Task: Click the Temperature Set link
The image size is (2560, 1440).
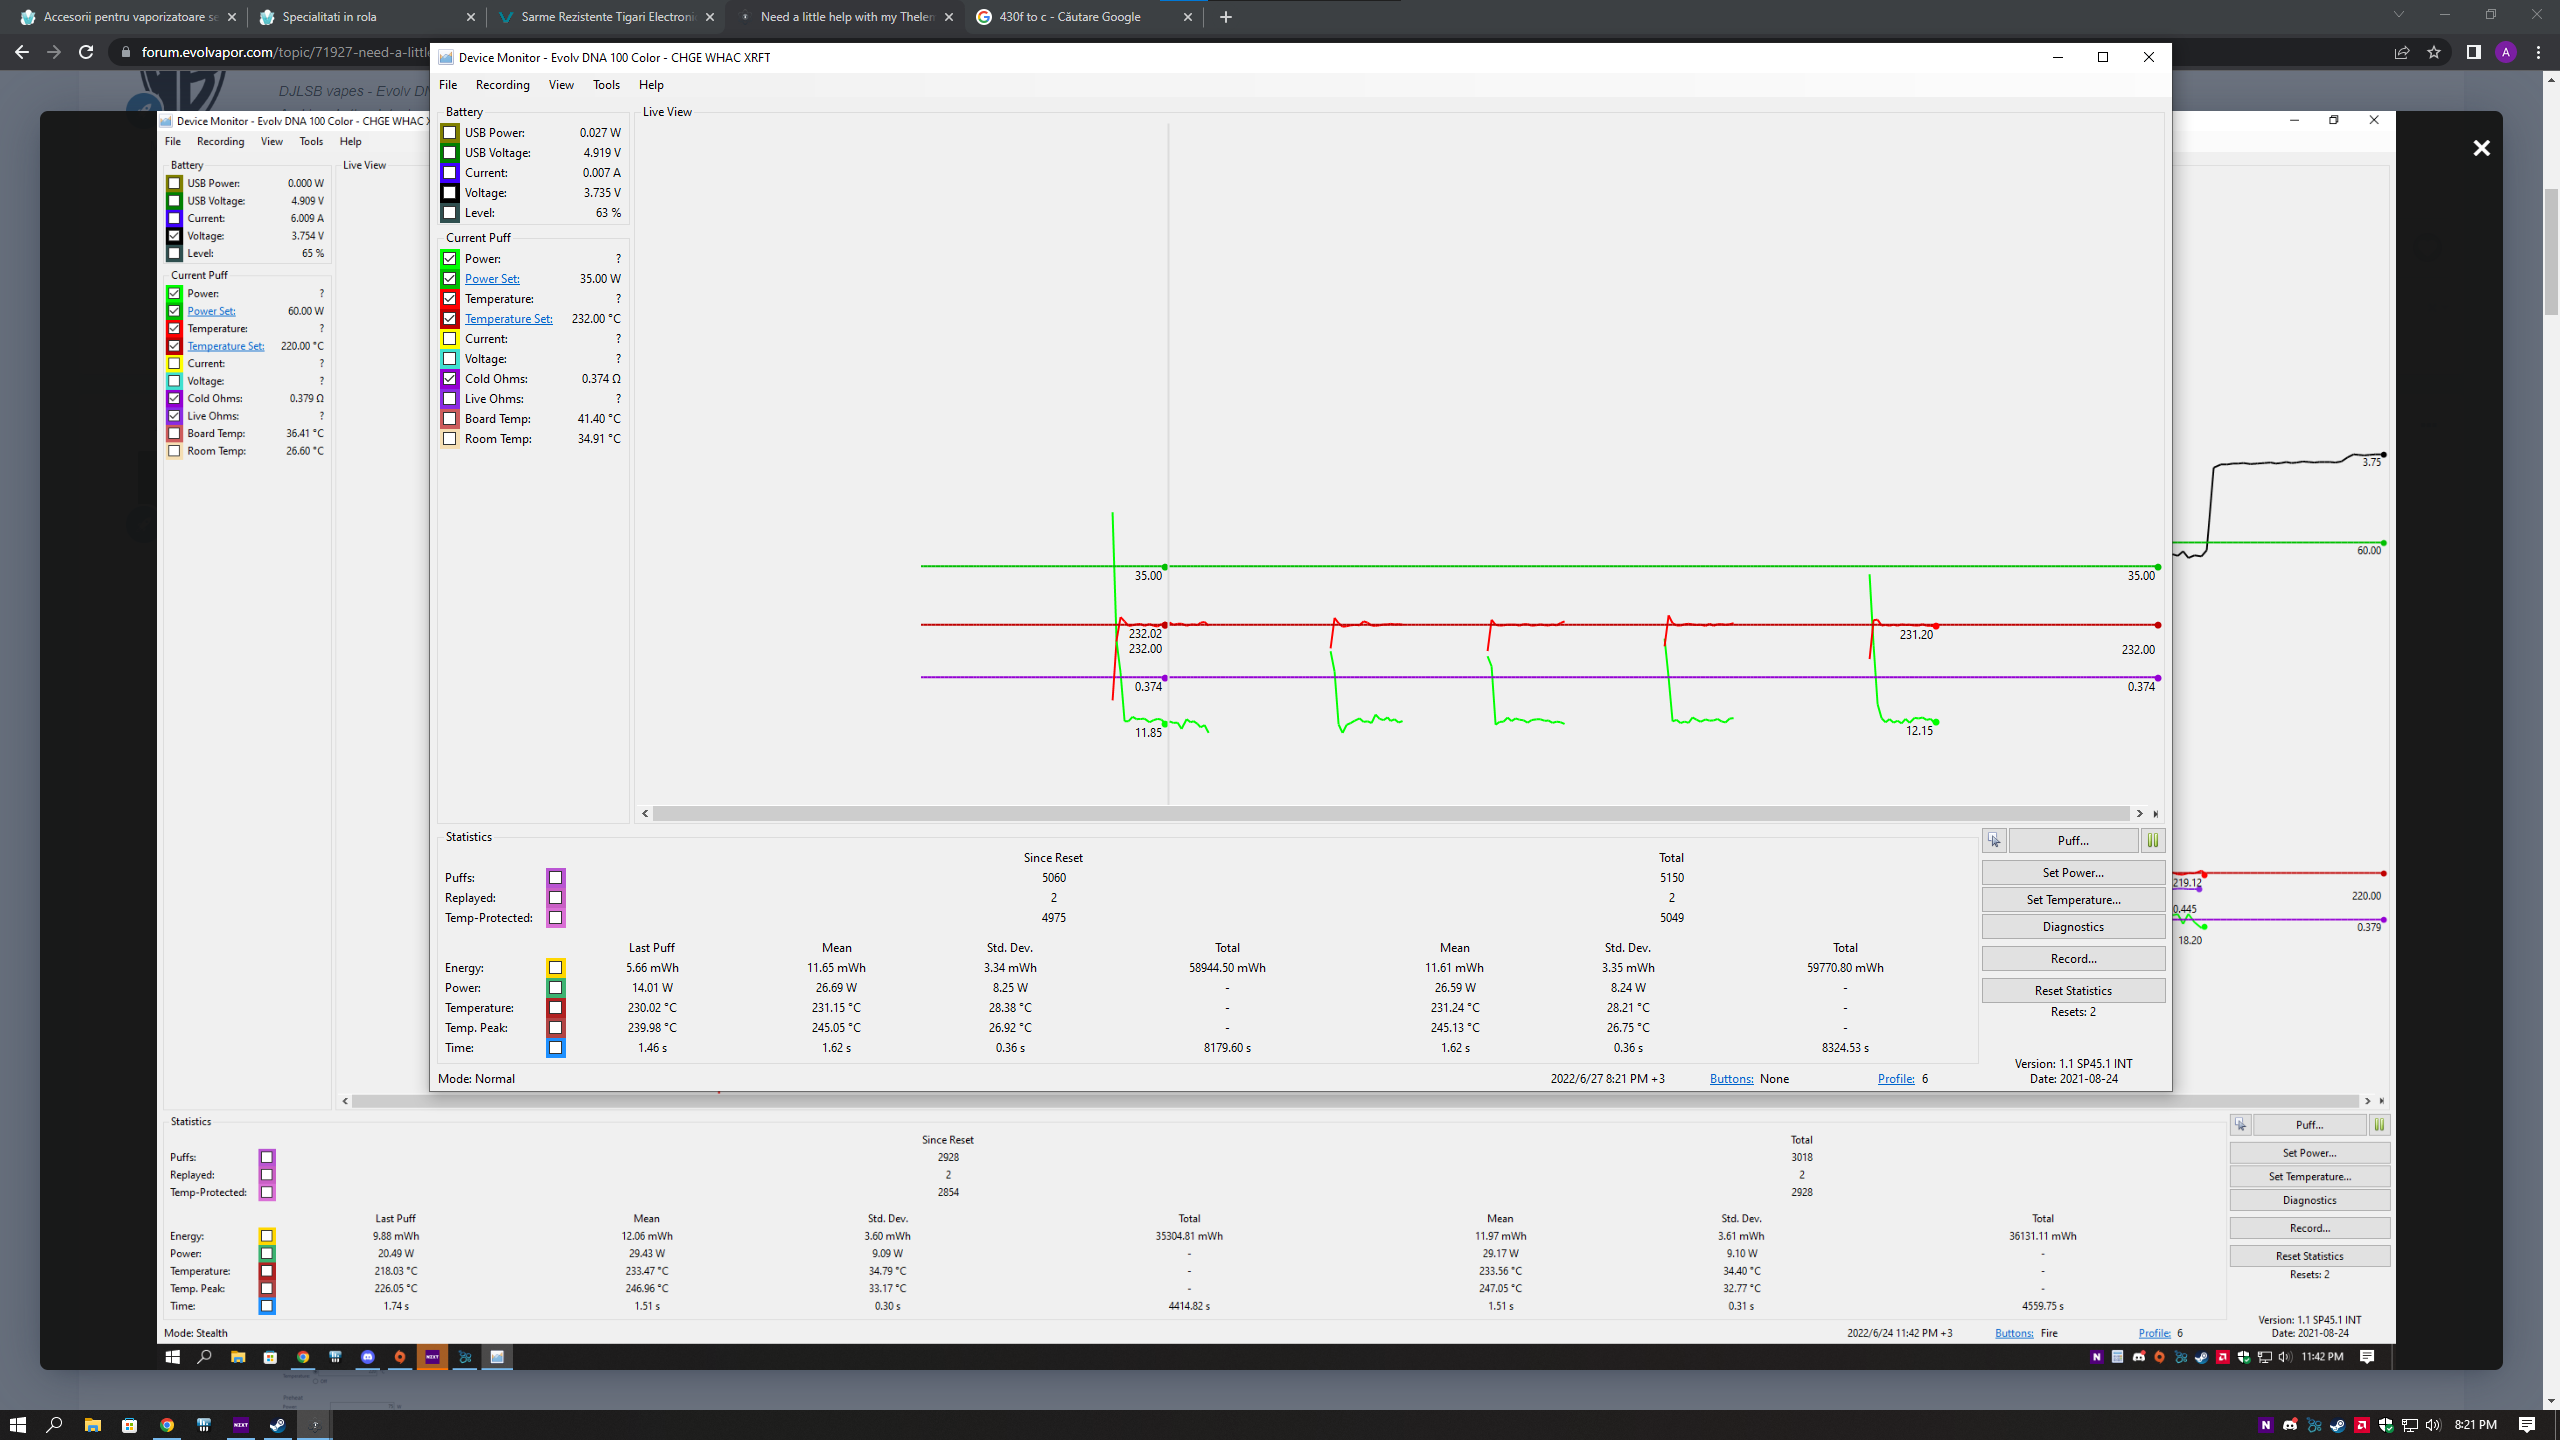Action: 508,319
